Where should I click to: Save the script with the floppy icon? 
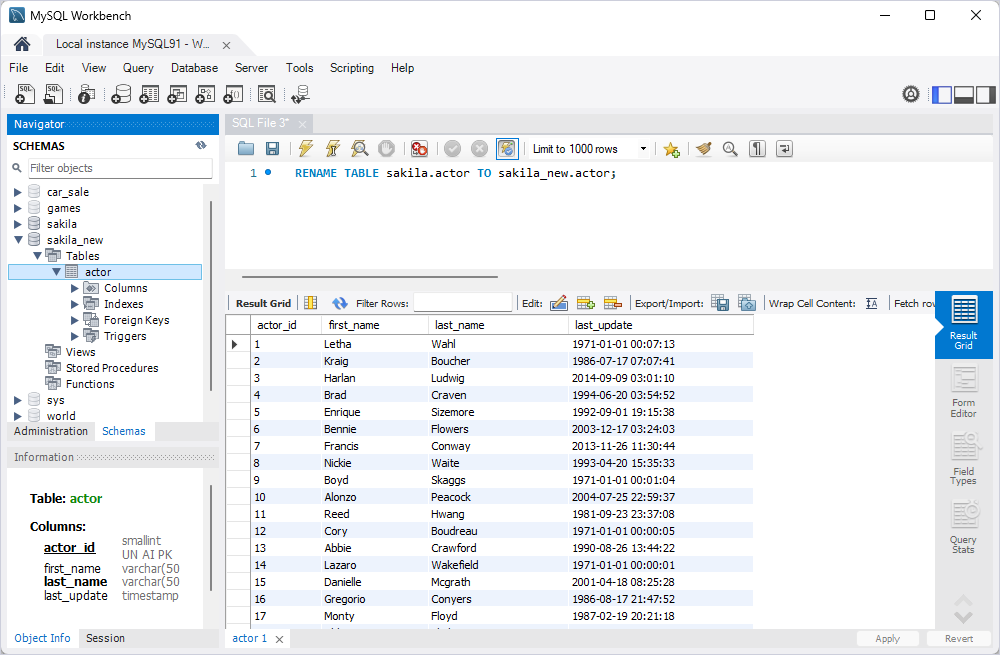pos(272,149)
